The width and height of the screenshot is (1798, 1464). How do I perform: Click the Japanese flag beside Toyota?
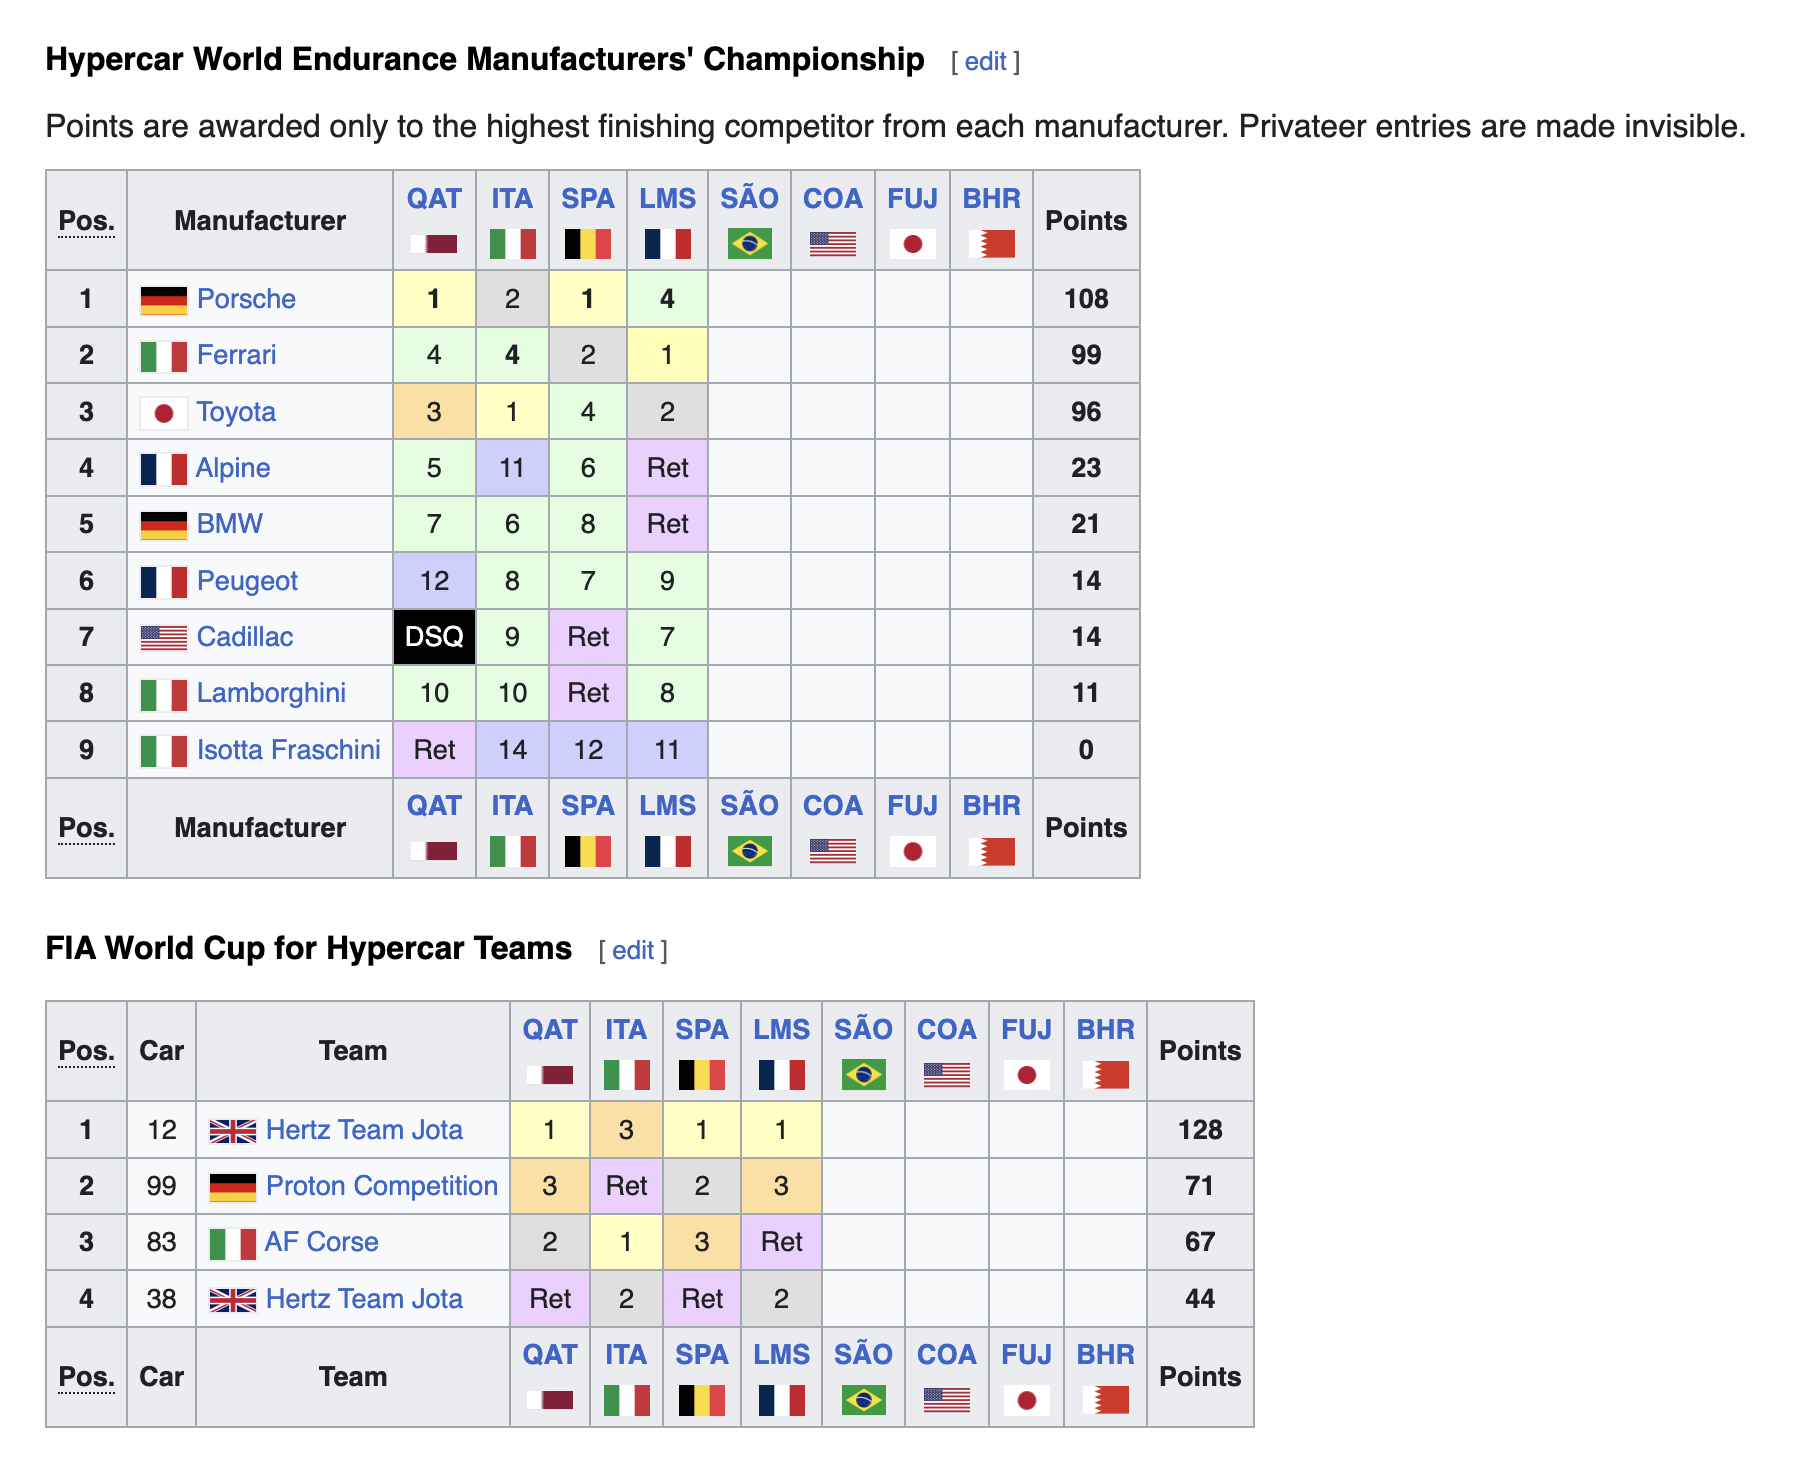click(x=163, y=412)
